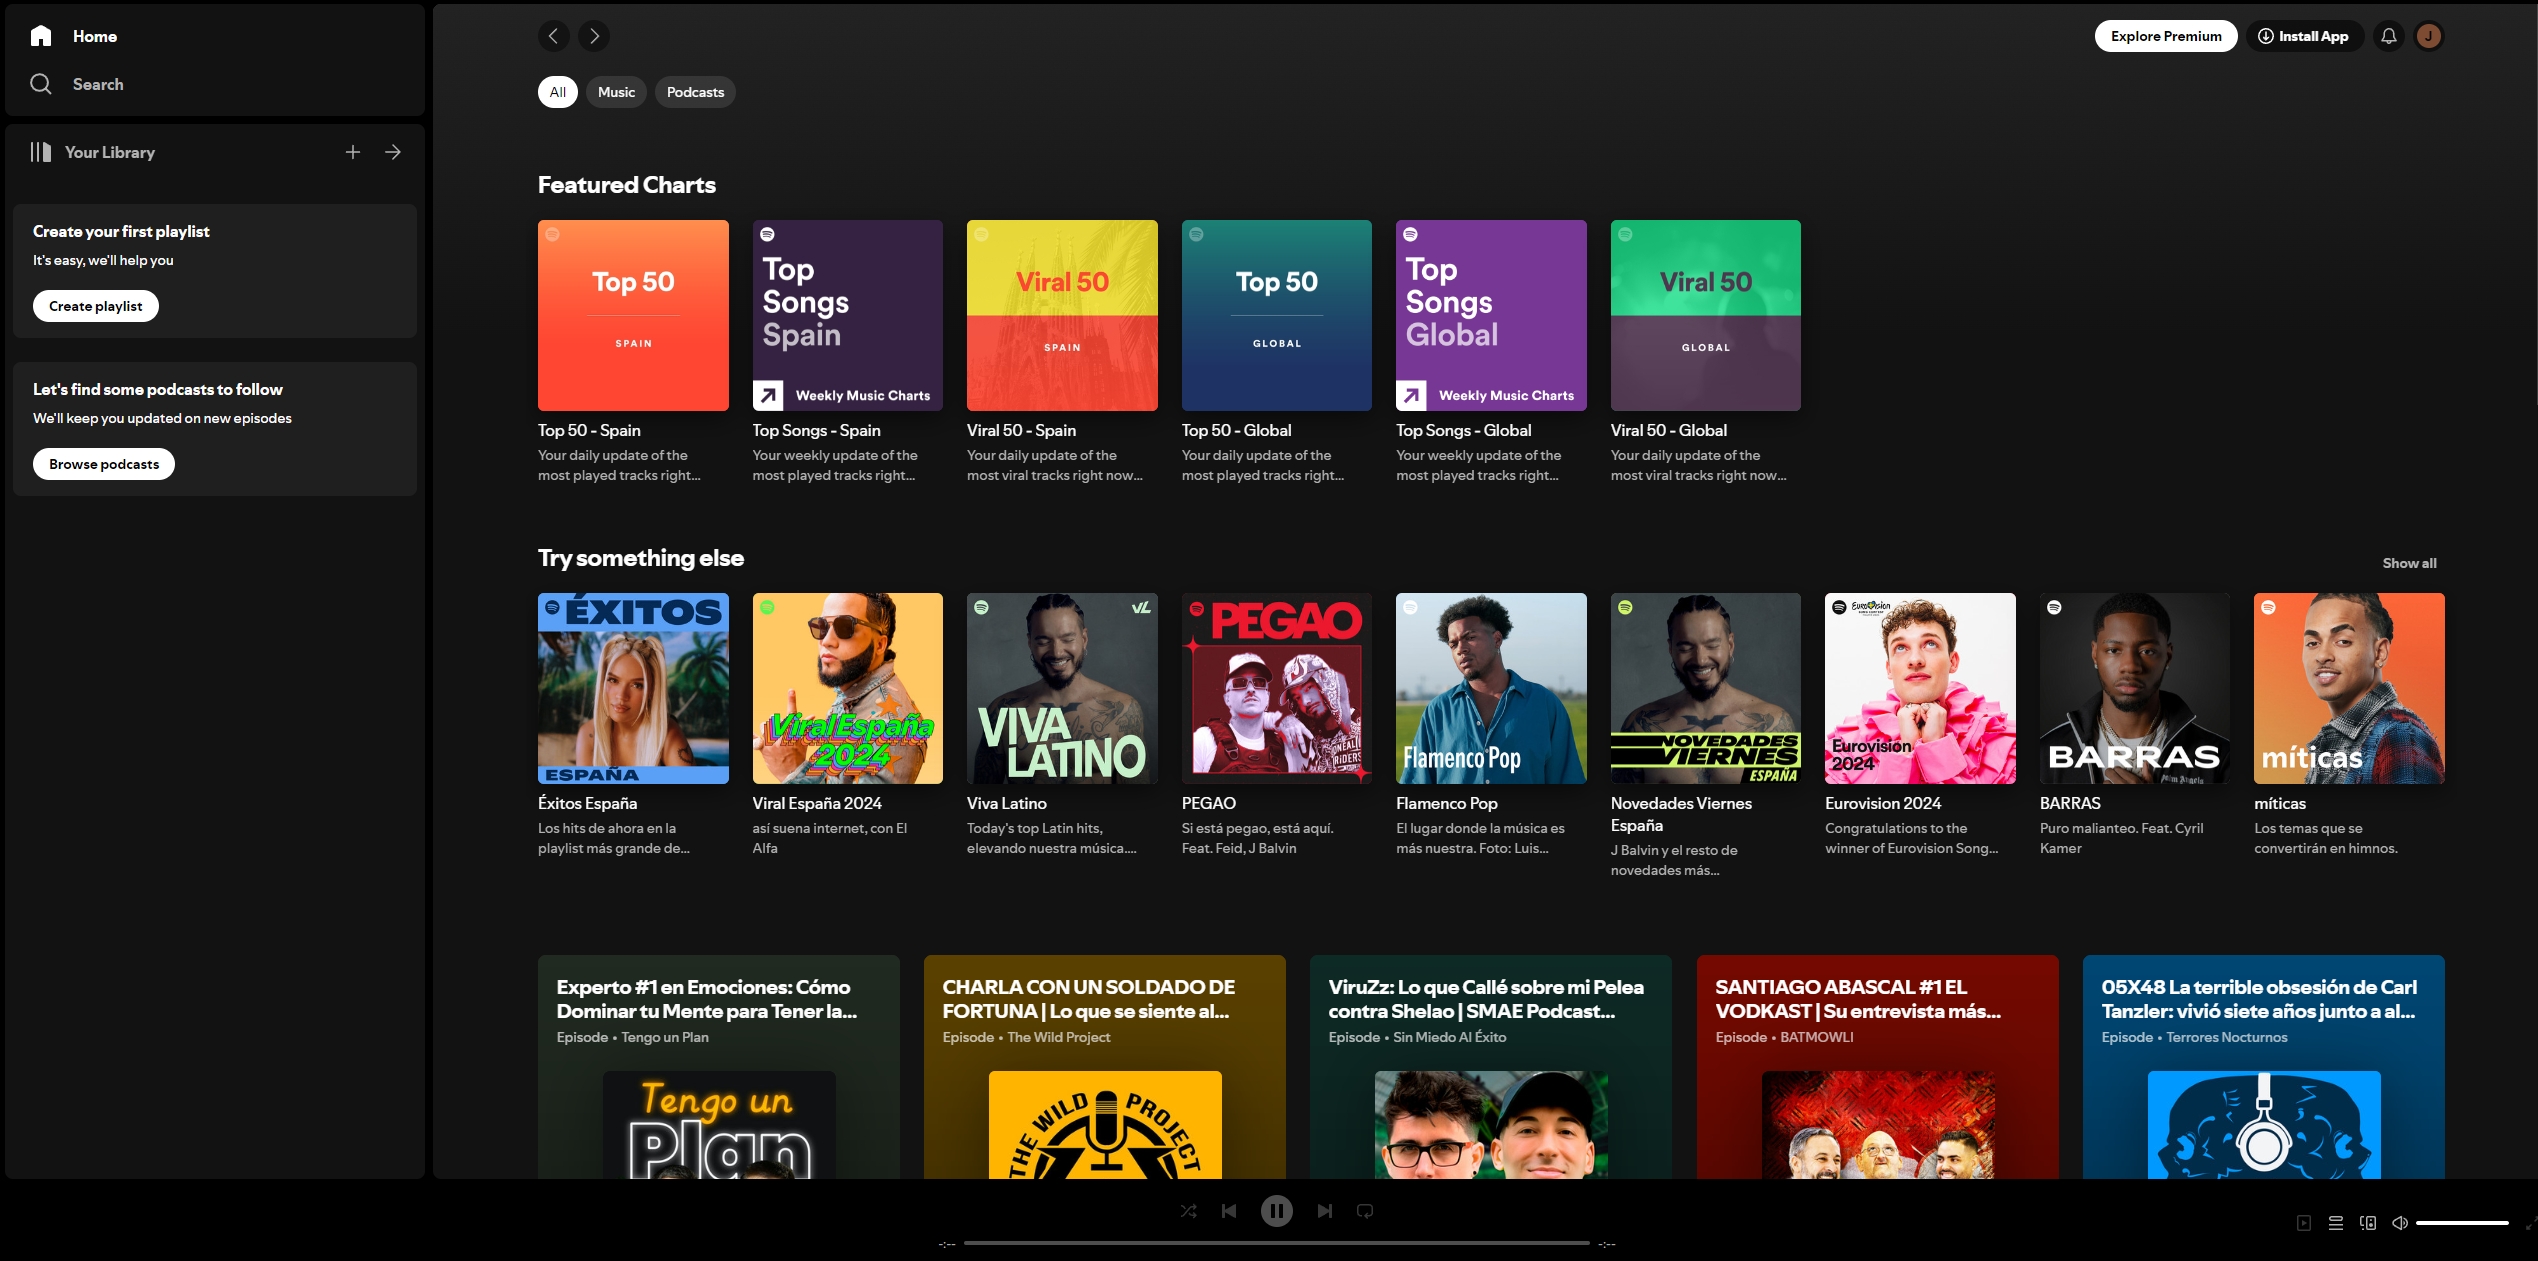The width and height of the screenshot is (2538, 1261).
Task: Navigate forward with the right chevron
Action: [594, 36]
